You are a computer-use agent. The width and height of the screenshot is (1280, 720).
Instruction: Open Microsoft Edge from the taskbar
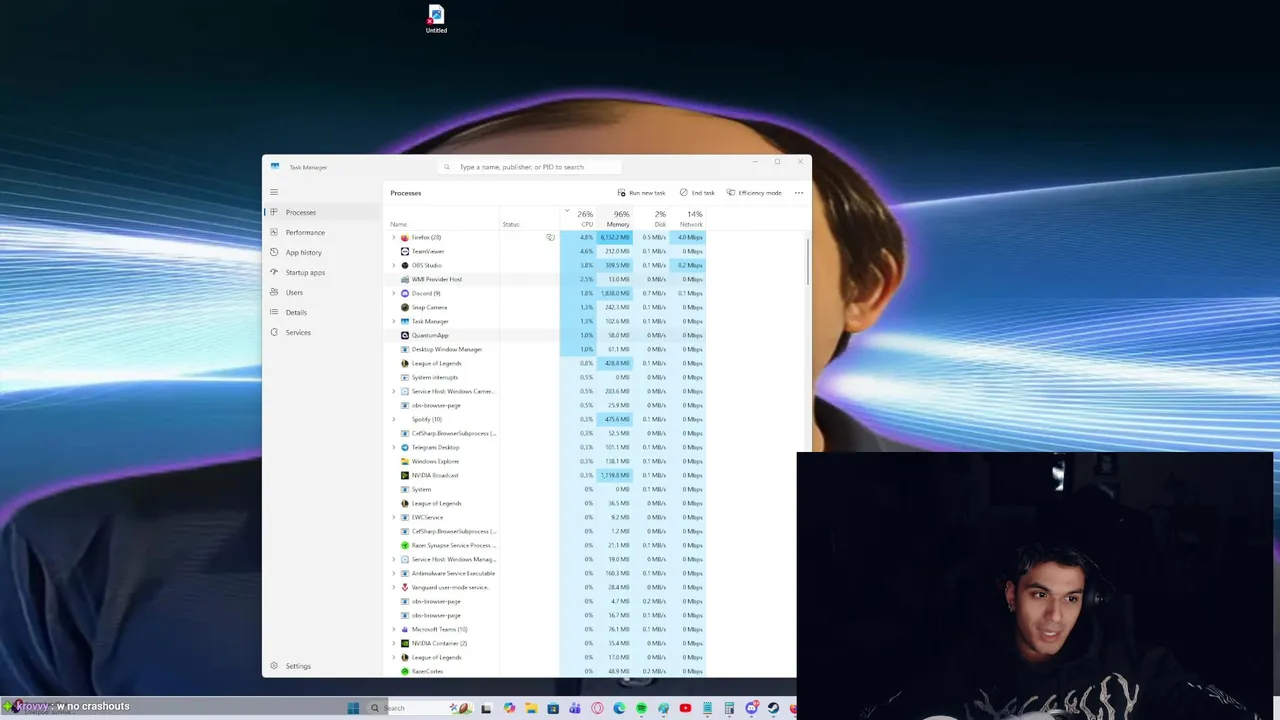point(619,708)
